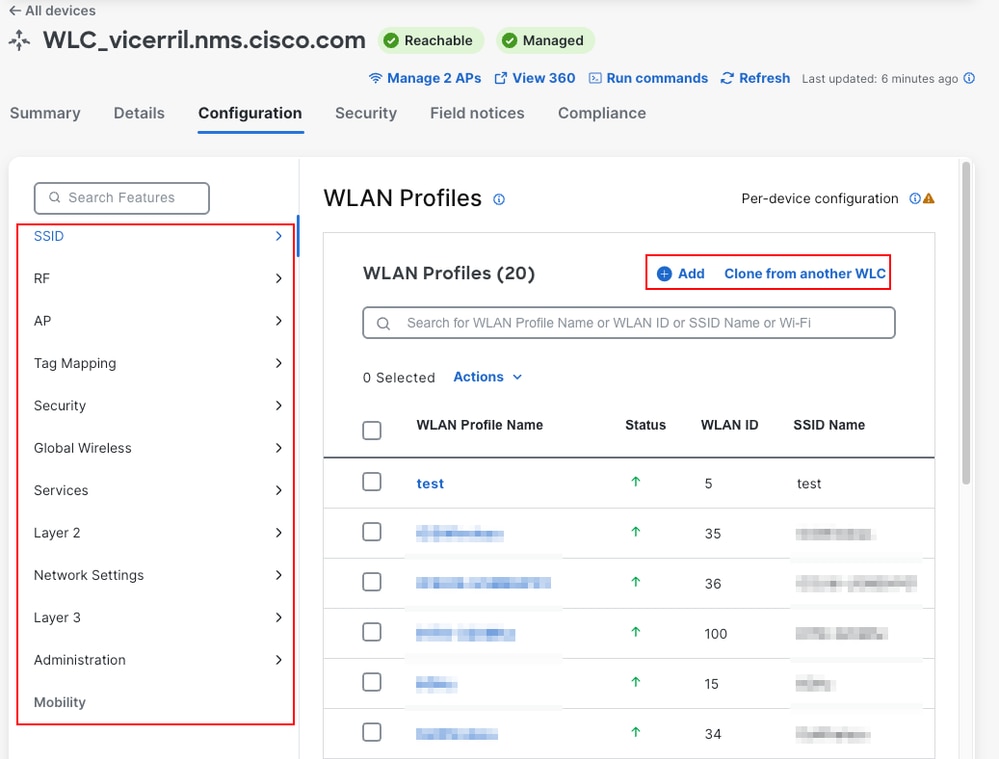Switch to the Details tab
The image size is (999, 759).
point(139,113)
